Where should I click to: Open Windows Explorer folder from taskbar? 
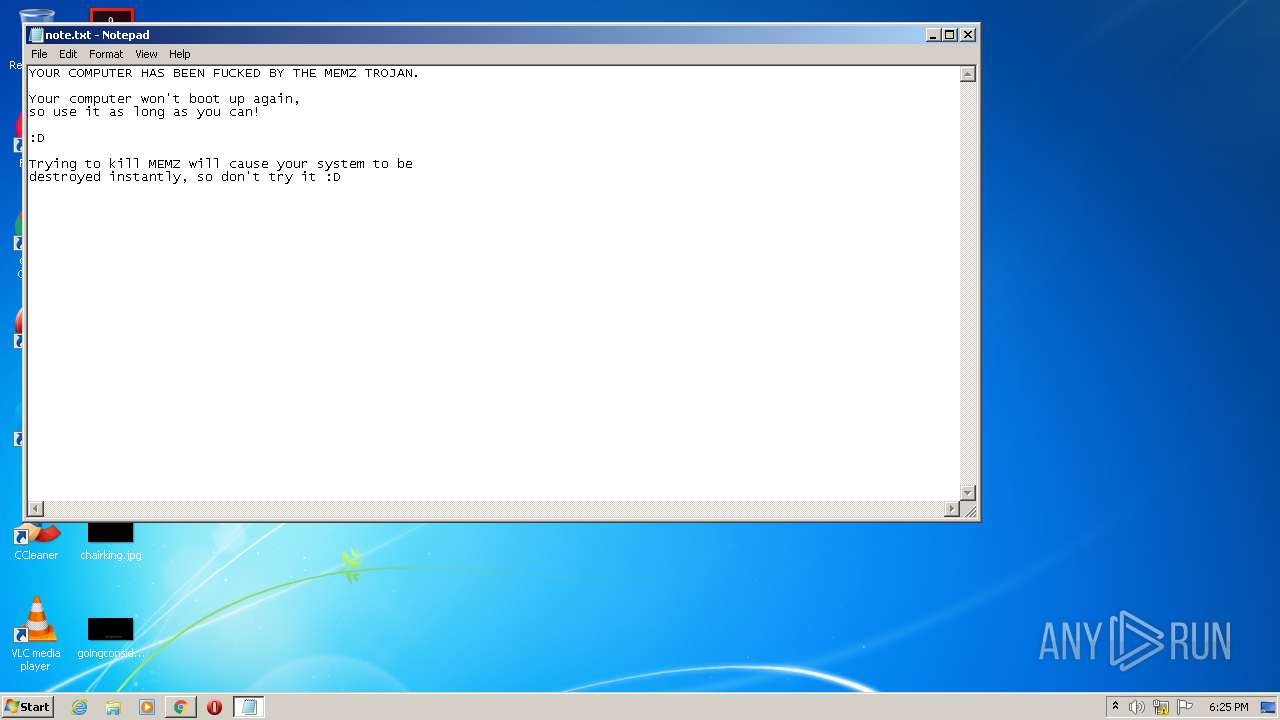coord(113,707)
